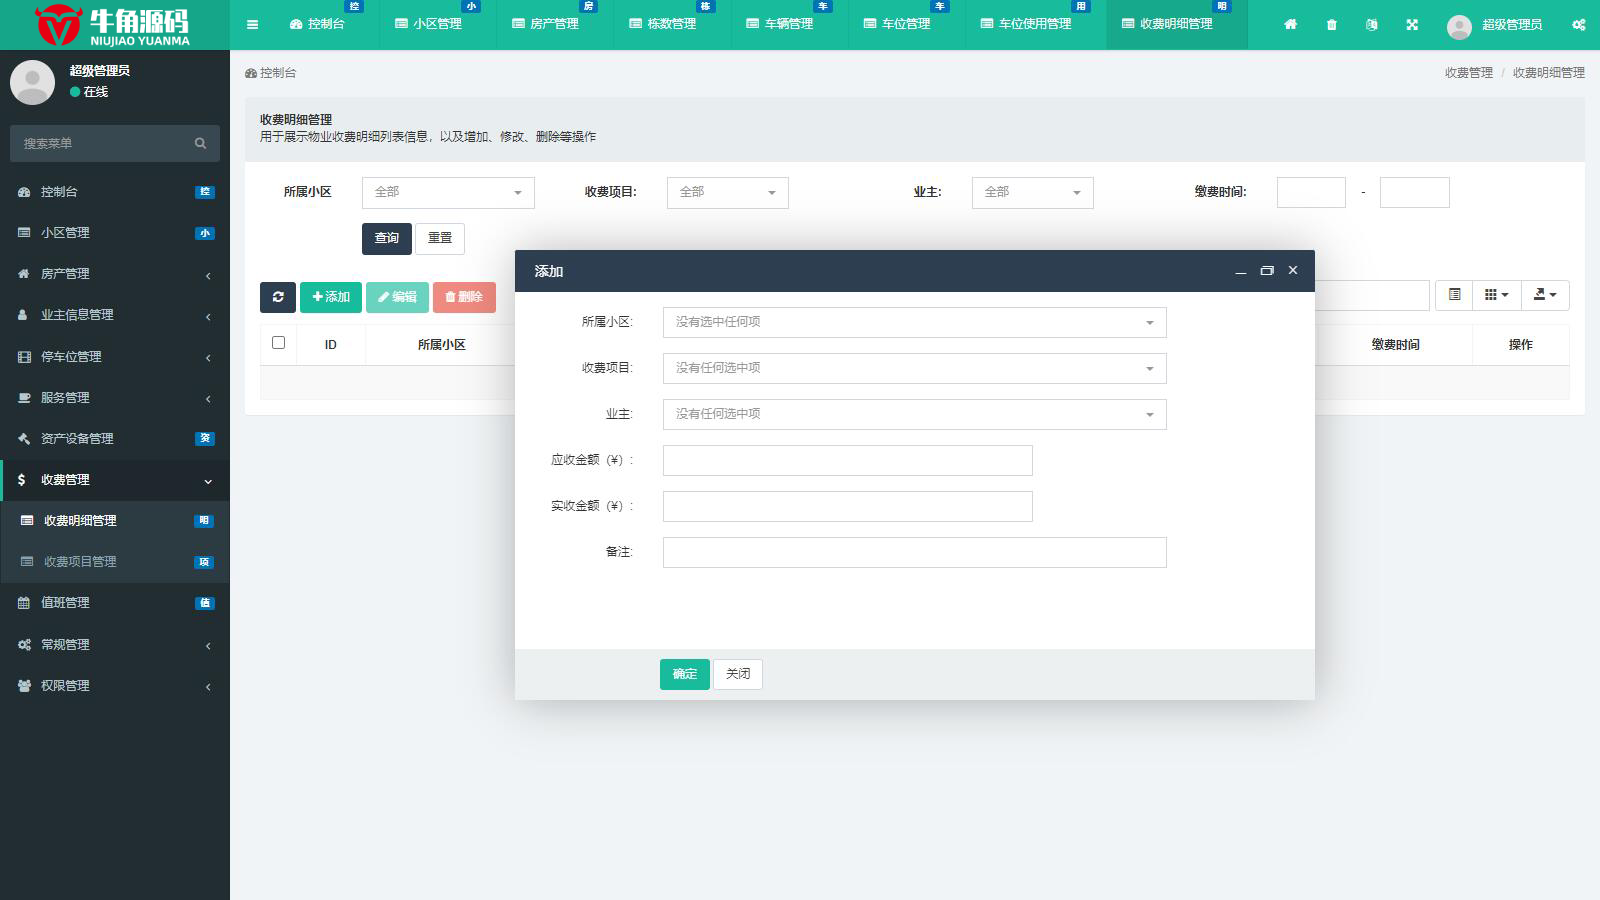1600x900 pixels.
Task: Switch to the 车位管理 top tab
Action: [x=906, y=25]
